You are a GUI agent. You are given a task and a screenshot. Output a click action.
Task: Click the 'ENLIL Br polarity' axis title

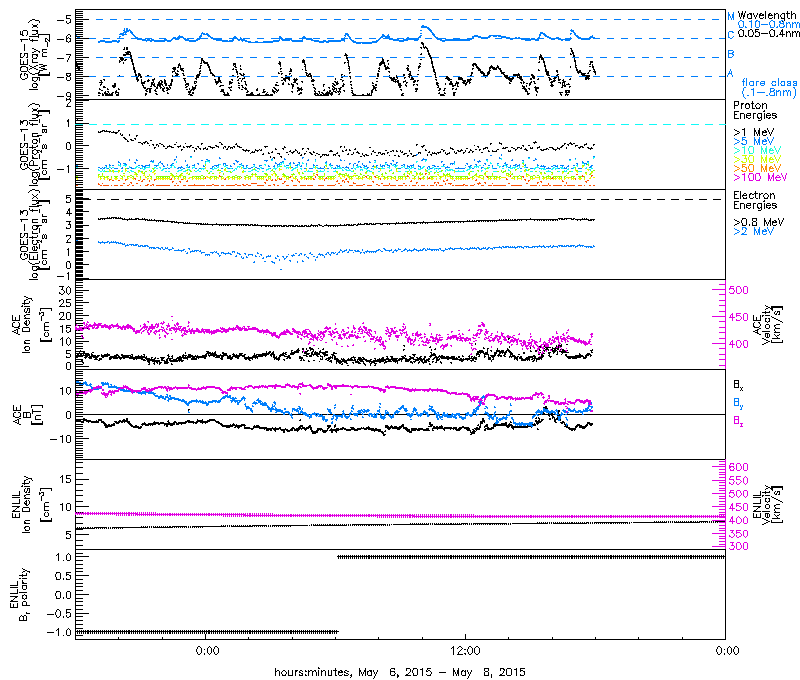coord(19,594)
